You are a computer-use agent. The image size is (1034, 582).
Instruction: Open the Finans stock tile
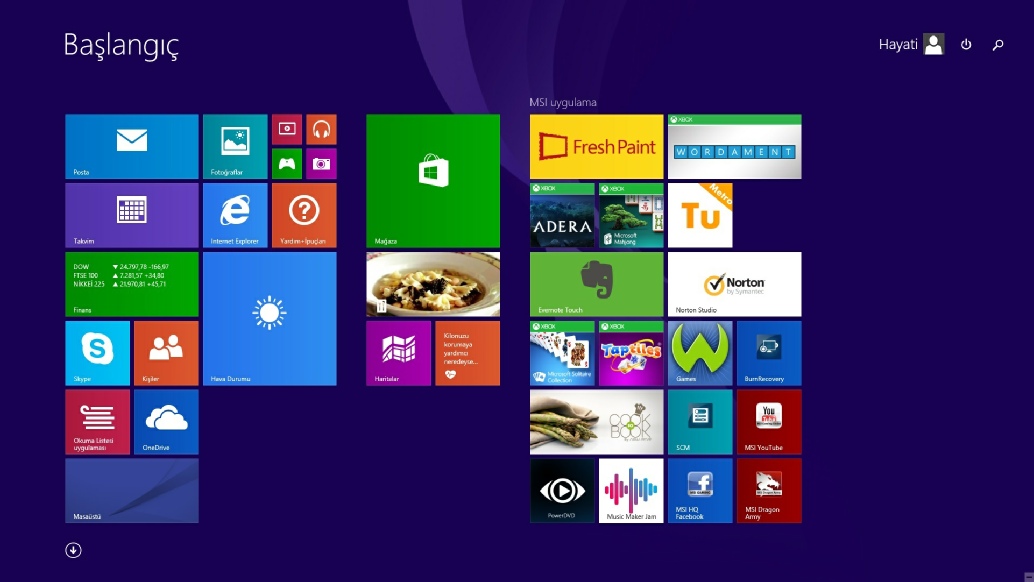tap(132, 284)
